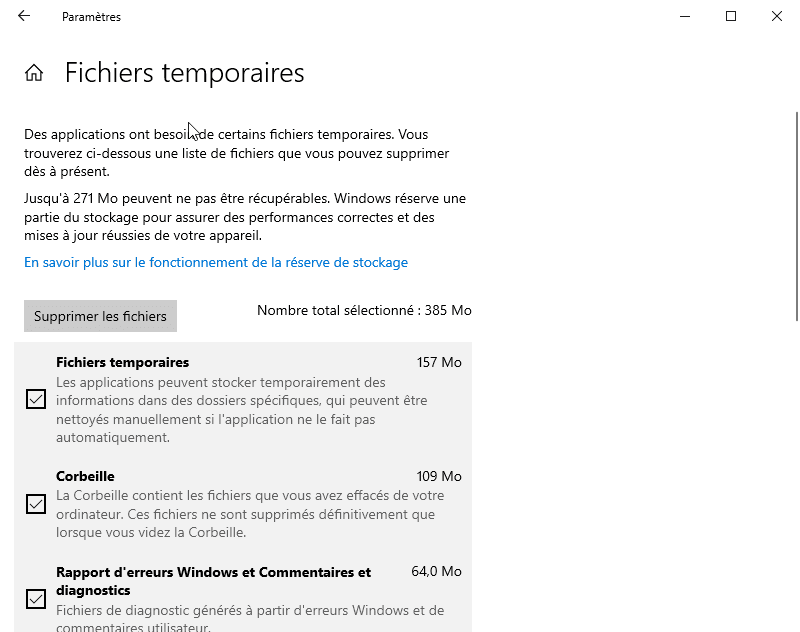This screenshot has height=632, width=800.
Task: Uncheck the Fichiers temporaires checkbox
Action: point(36,399)
